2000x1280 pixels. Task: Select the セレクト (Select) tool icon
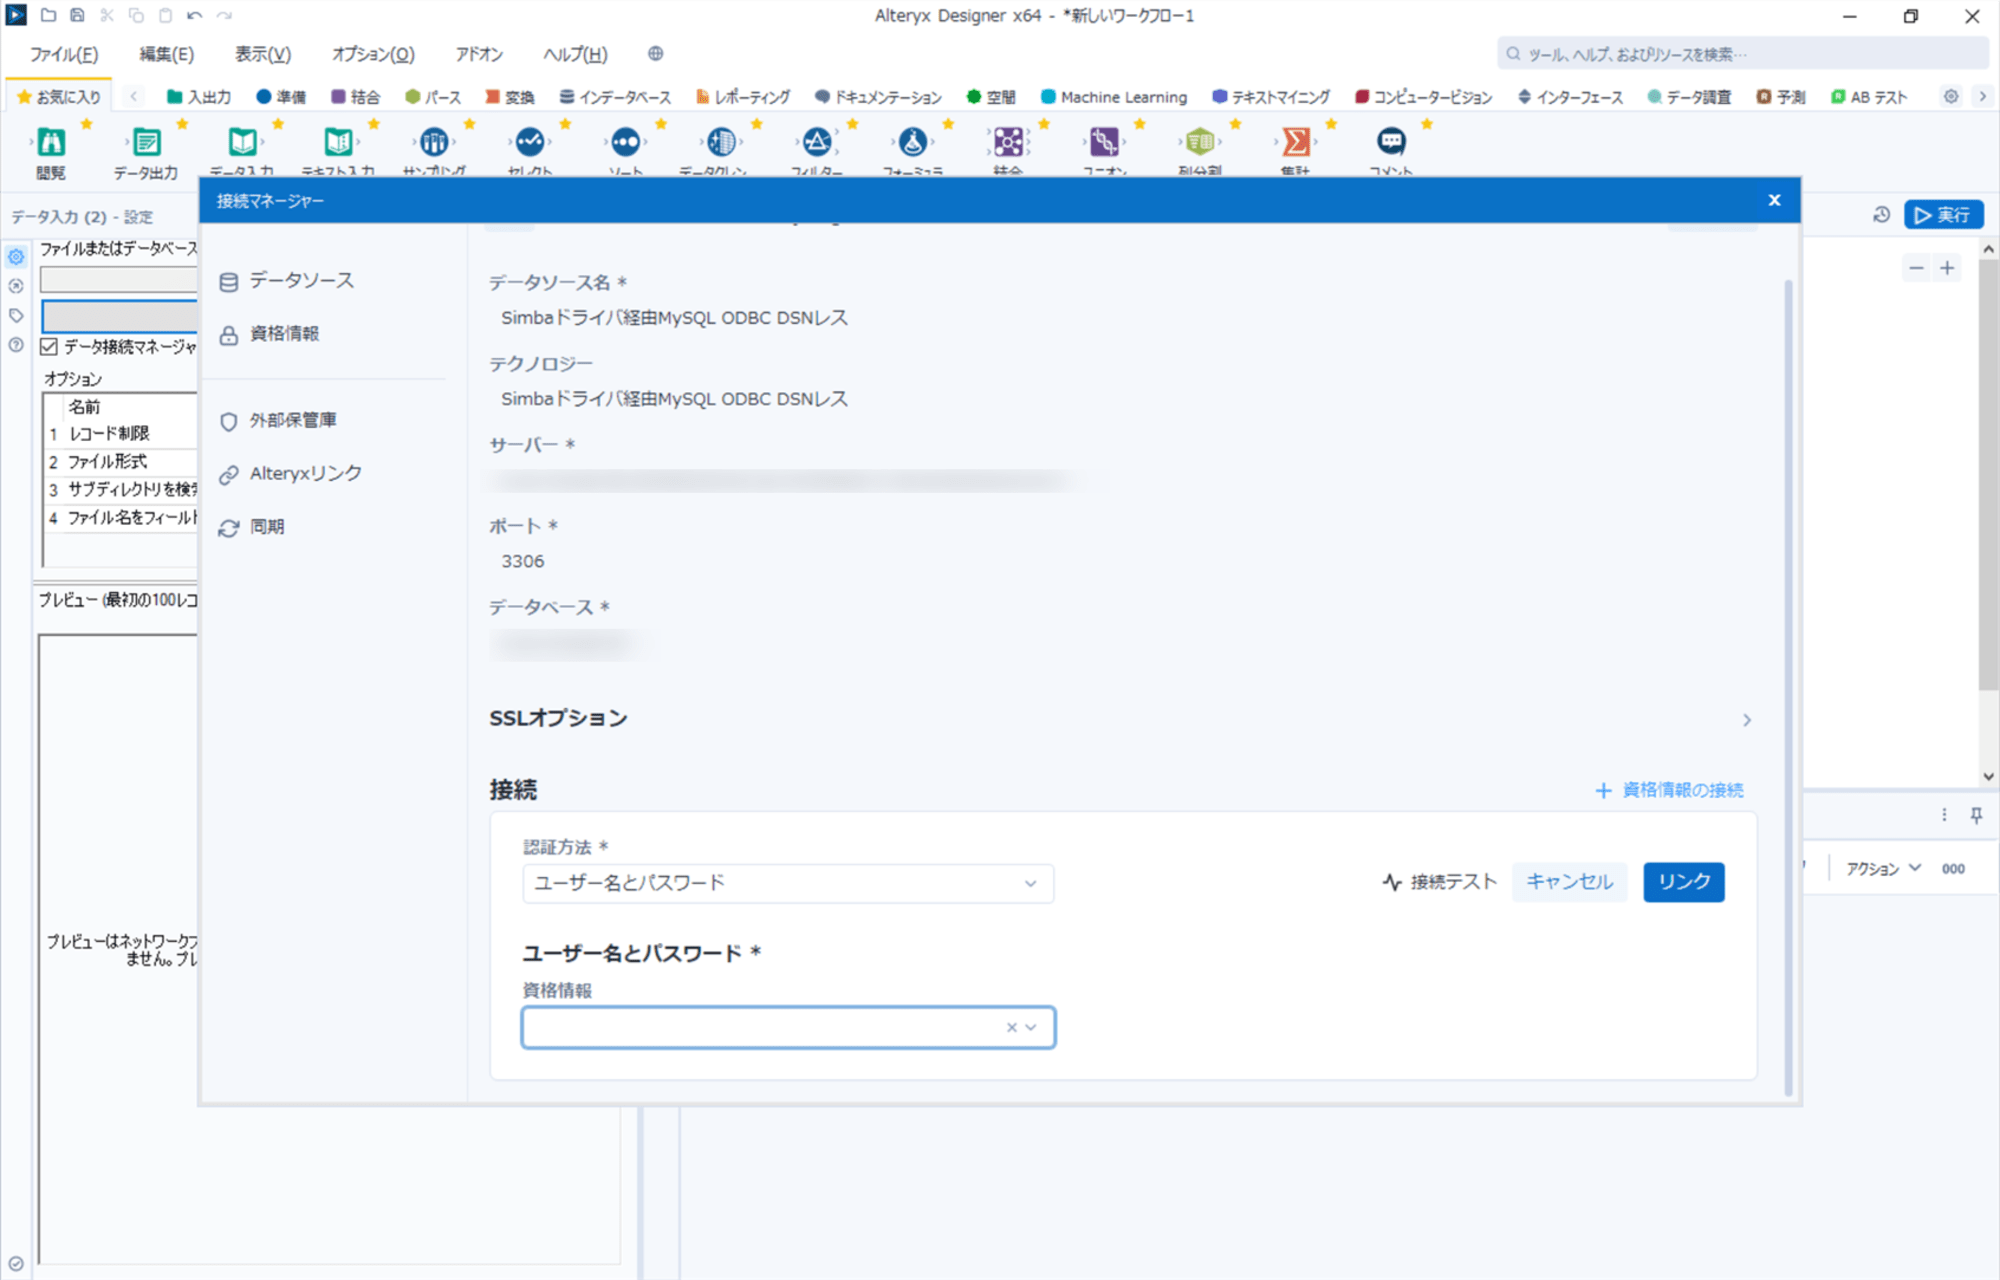click(530, 143)
